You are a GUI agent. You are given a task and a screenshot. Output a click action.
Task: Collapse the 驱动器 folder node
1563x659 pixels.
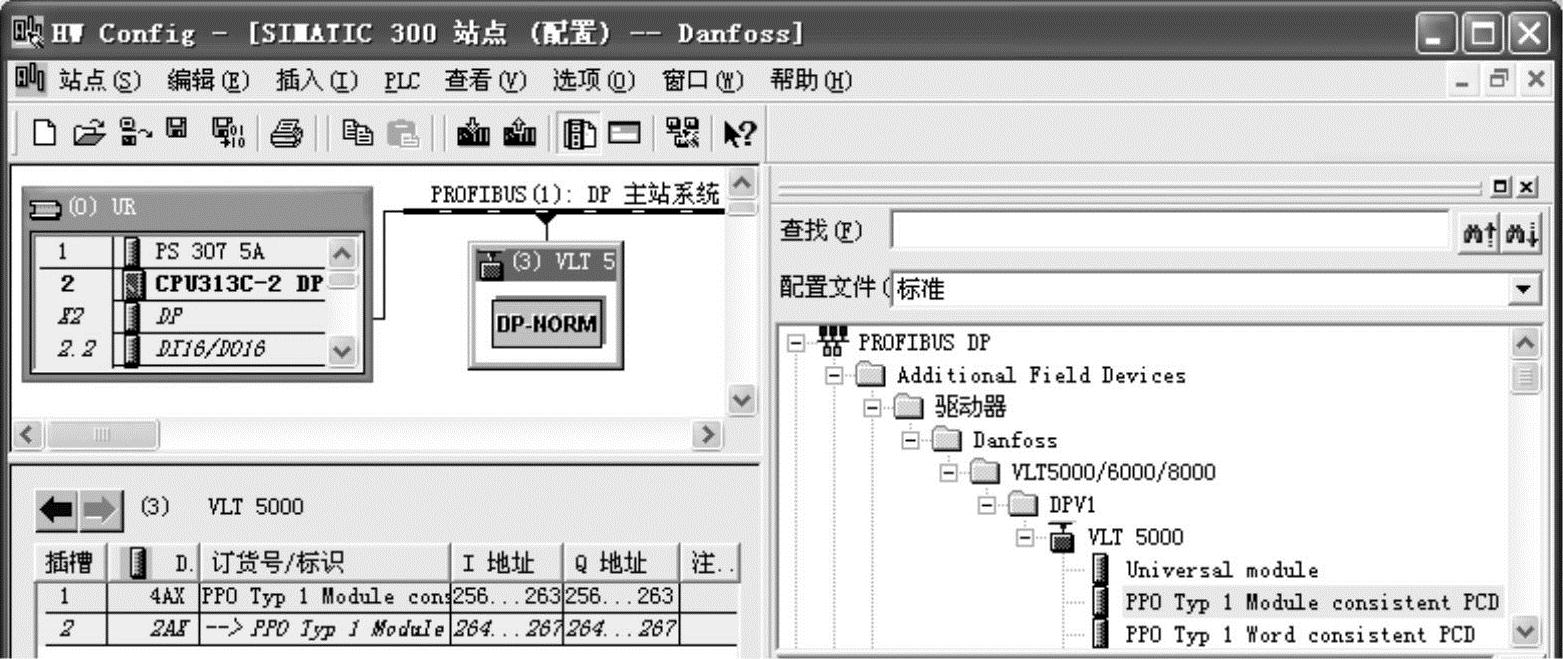pyautogui.click(x=871, y=408)
